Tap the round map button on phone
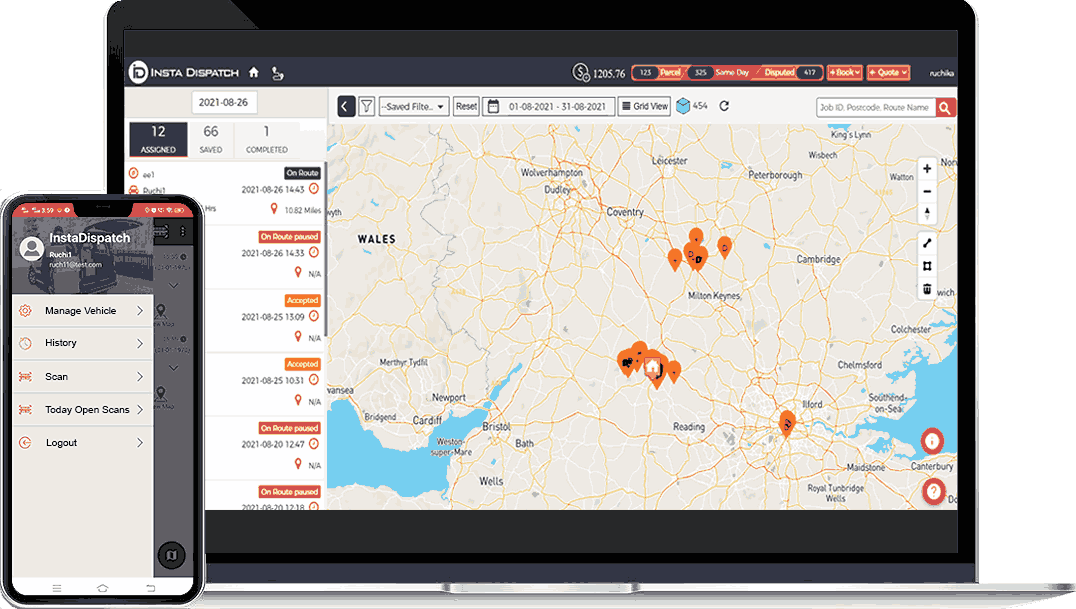This screenshot has width=1076, height=609. [x=172, y=554]
